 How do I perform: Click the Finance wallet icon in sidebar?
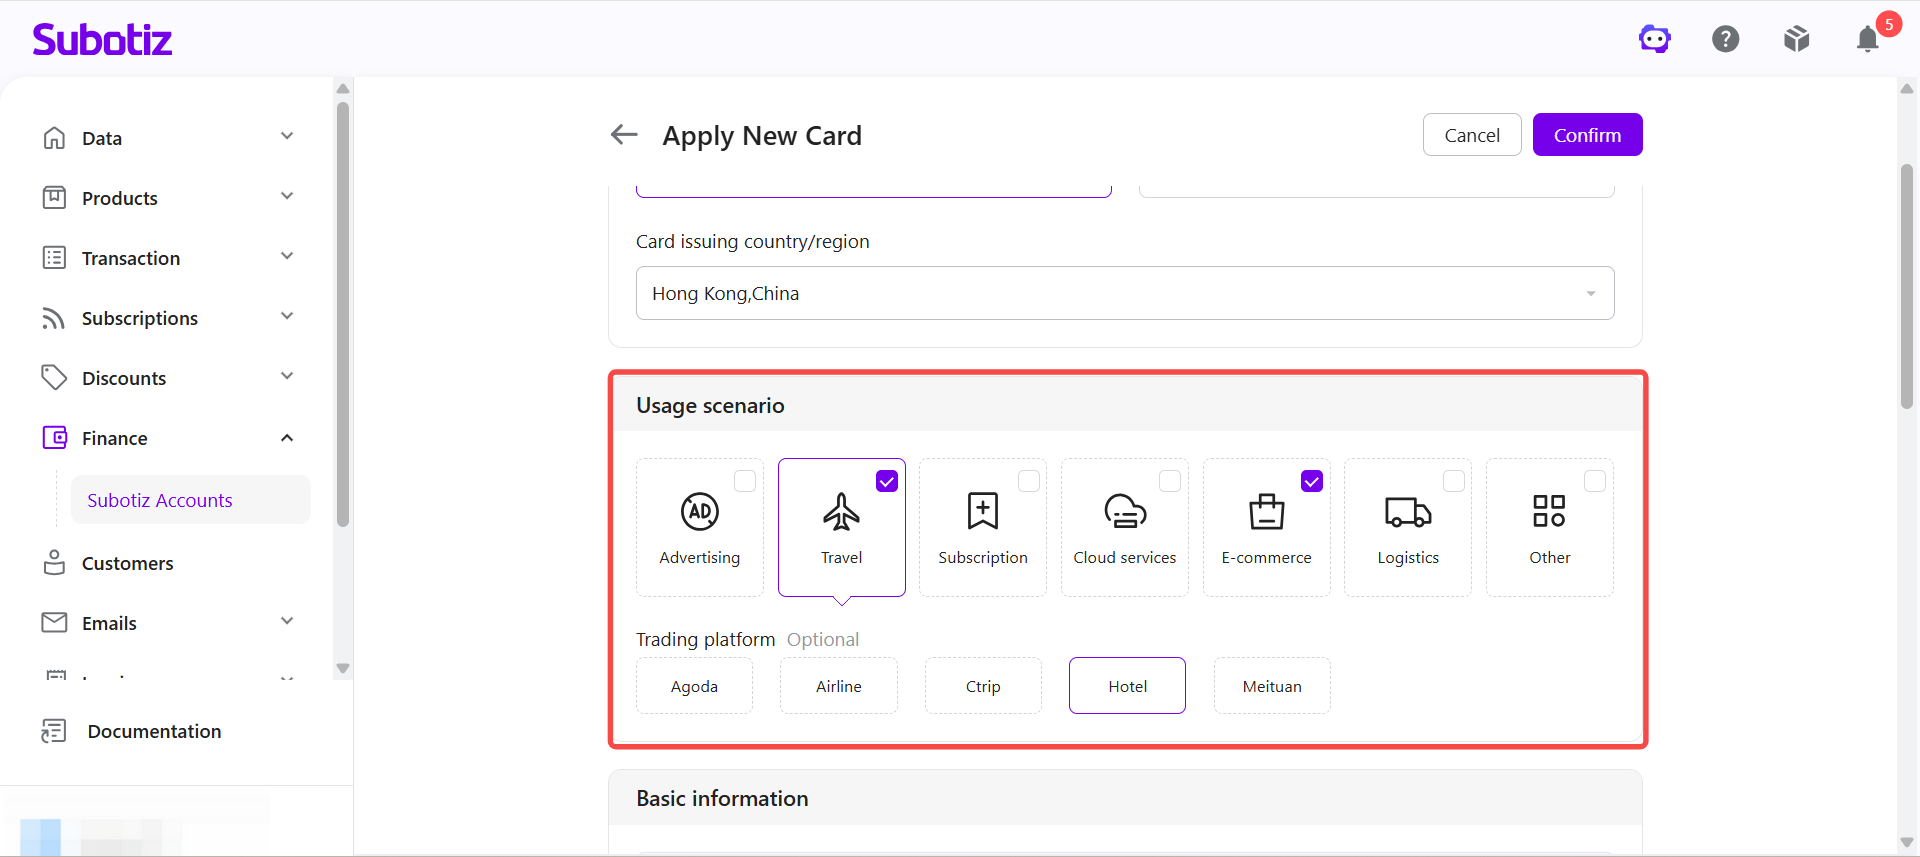[x=54, y=438]
